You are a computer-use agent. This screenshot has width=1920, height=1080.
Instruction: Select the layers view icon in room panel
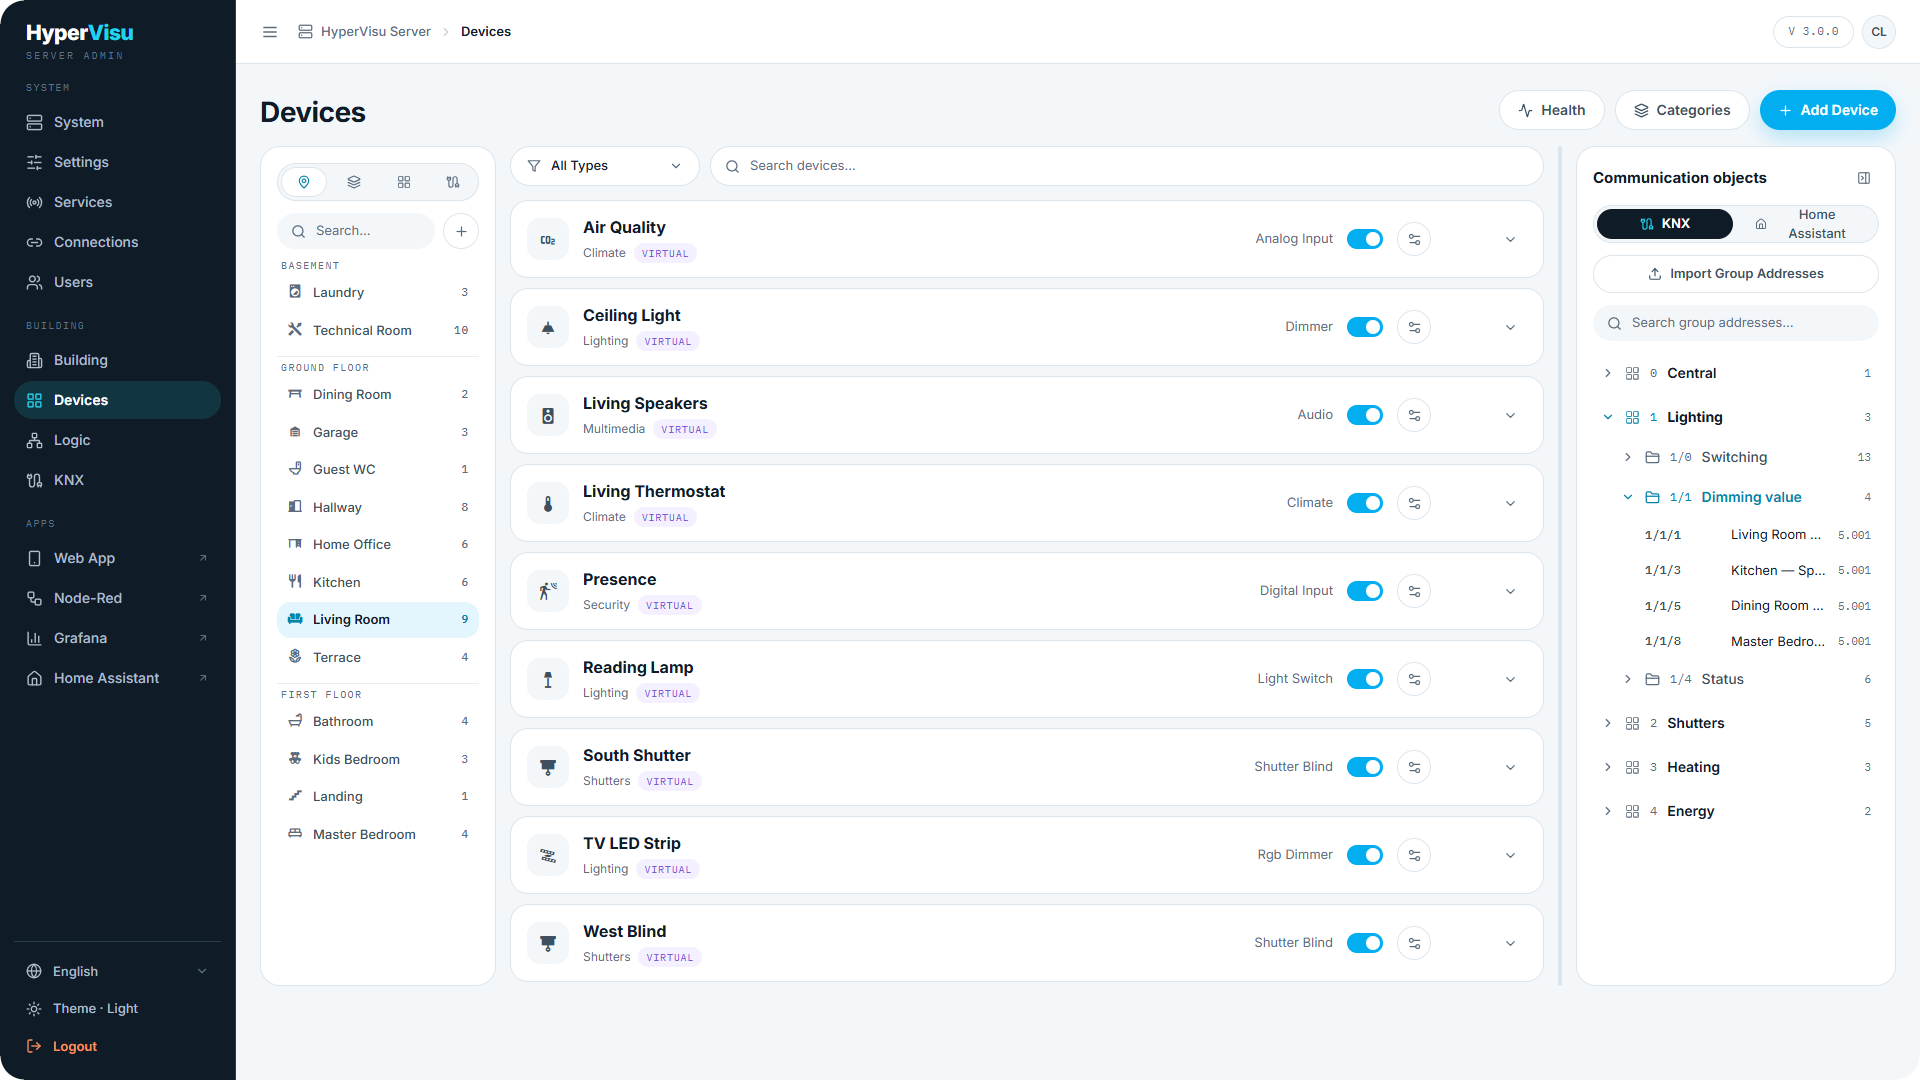[x=354, y=182]
